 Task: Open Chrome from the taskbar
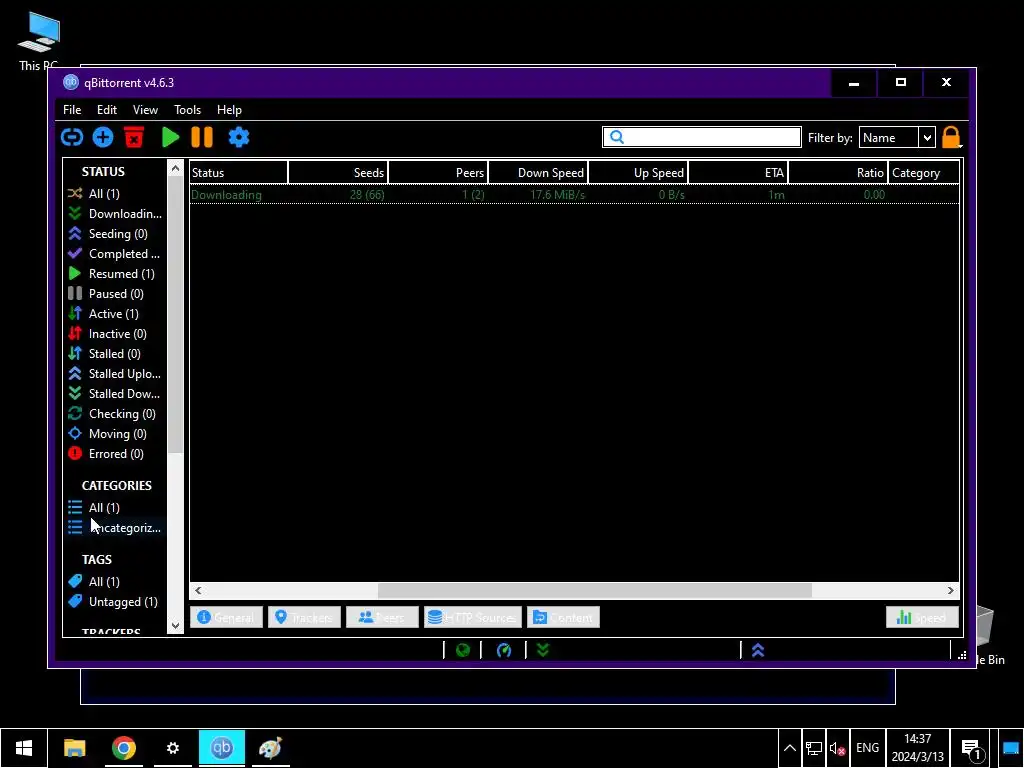coord(123,748)
